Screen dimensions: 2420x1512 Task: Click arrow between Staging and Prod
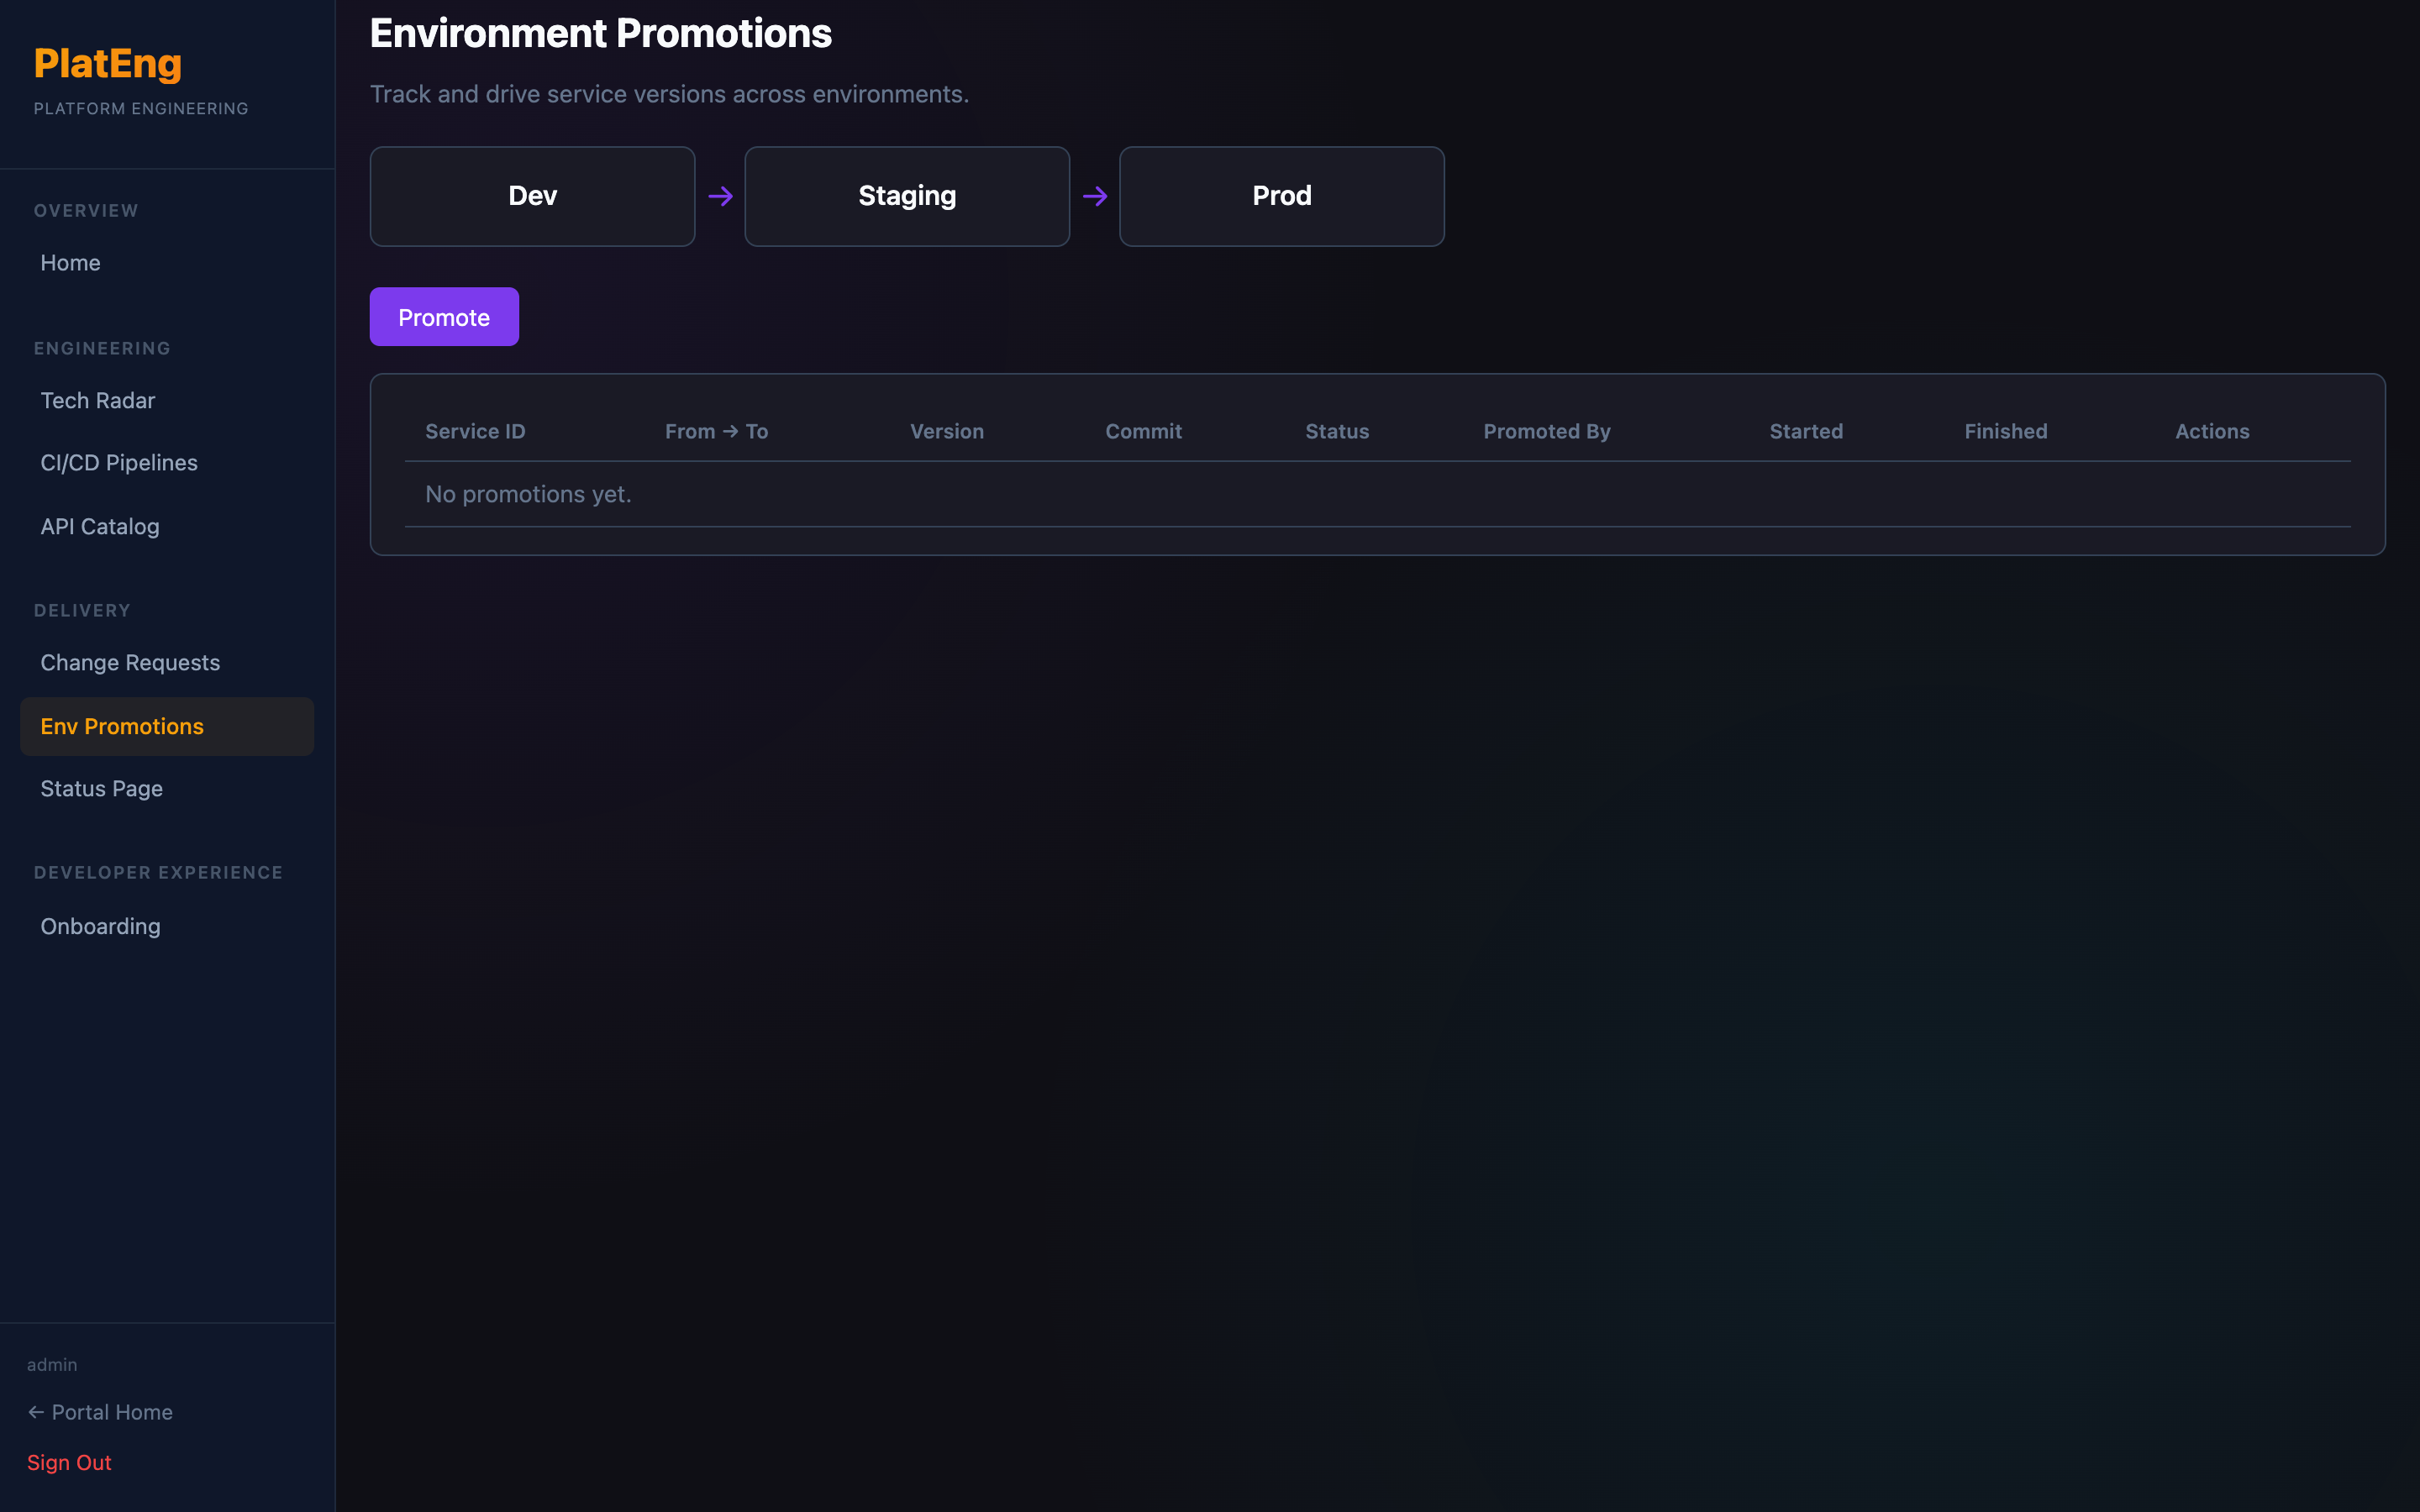coord(1094,197)
